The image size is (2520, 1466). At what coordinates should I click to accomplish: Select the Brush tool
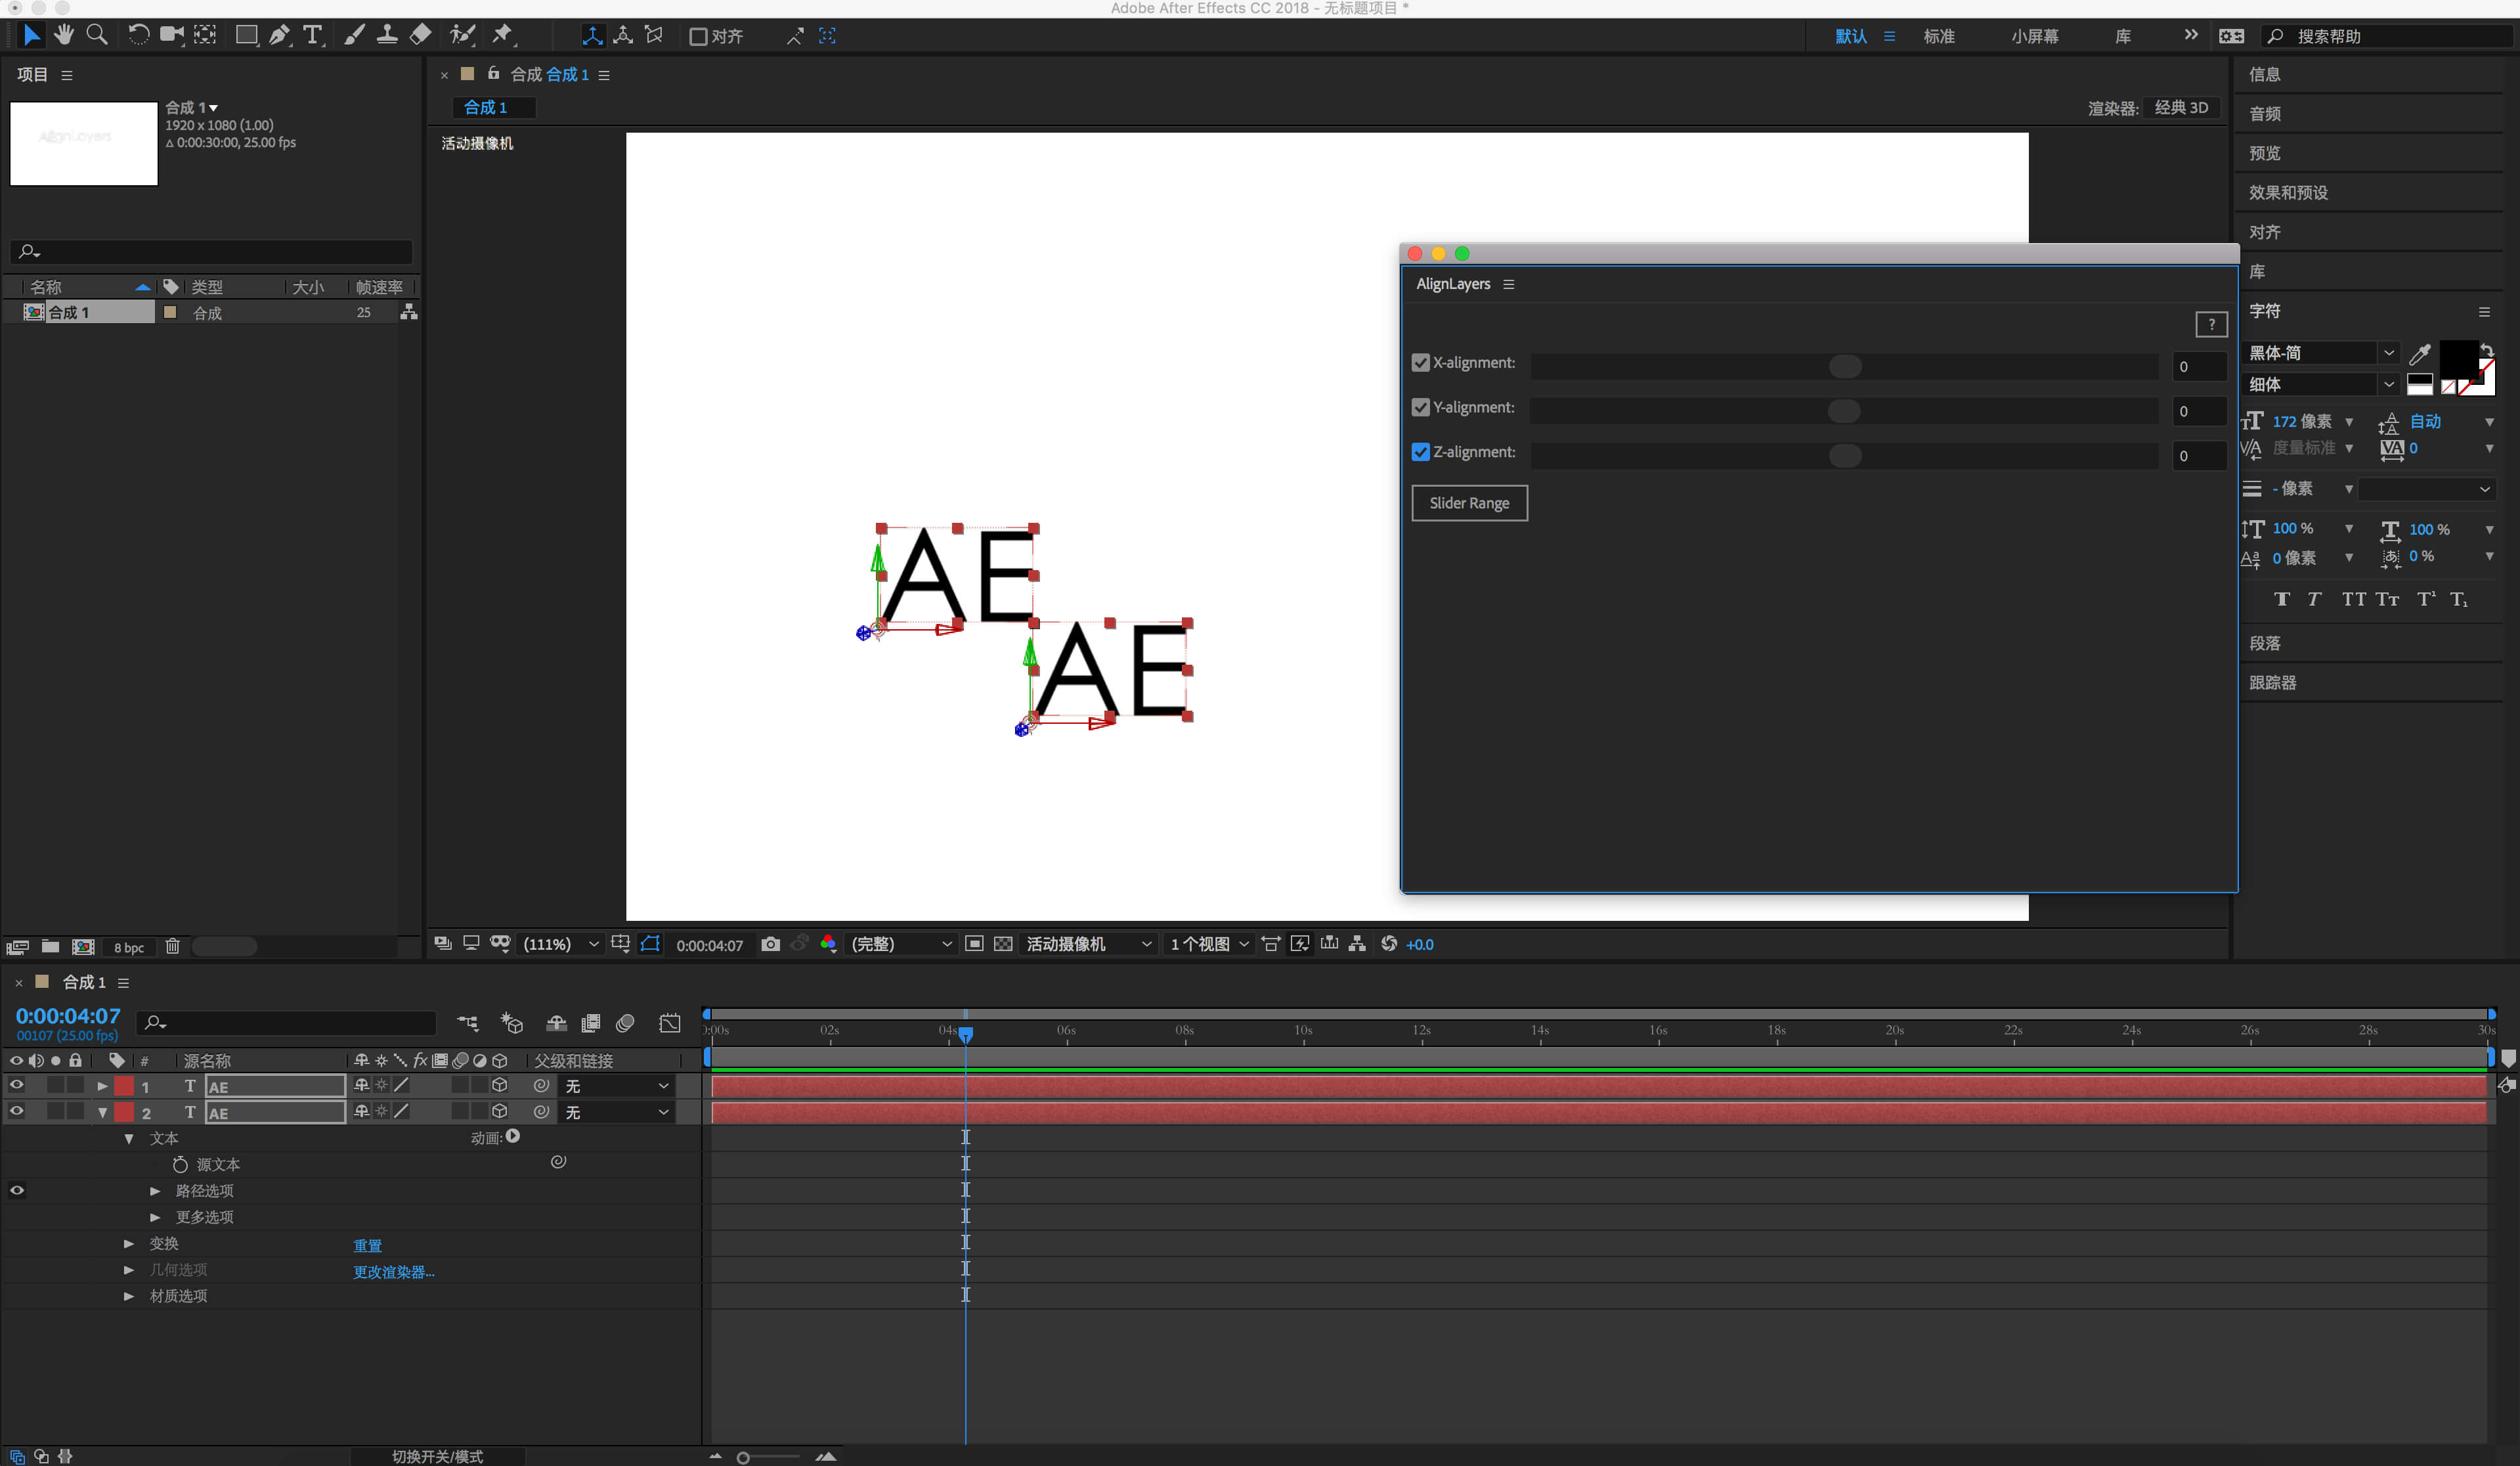pos(354,35)
